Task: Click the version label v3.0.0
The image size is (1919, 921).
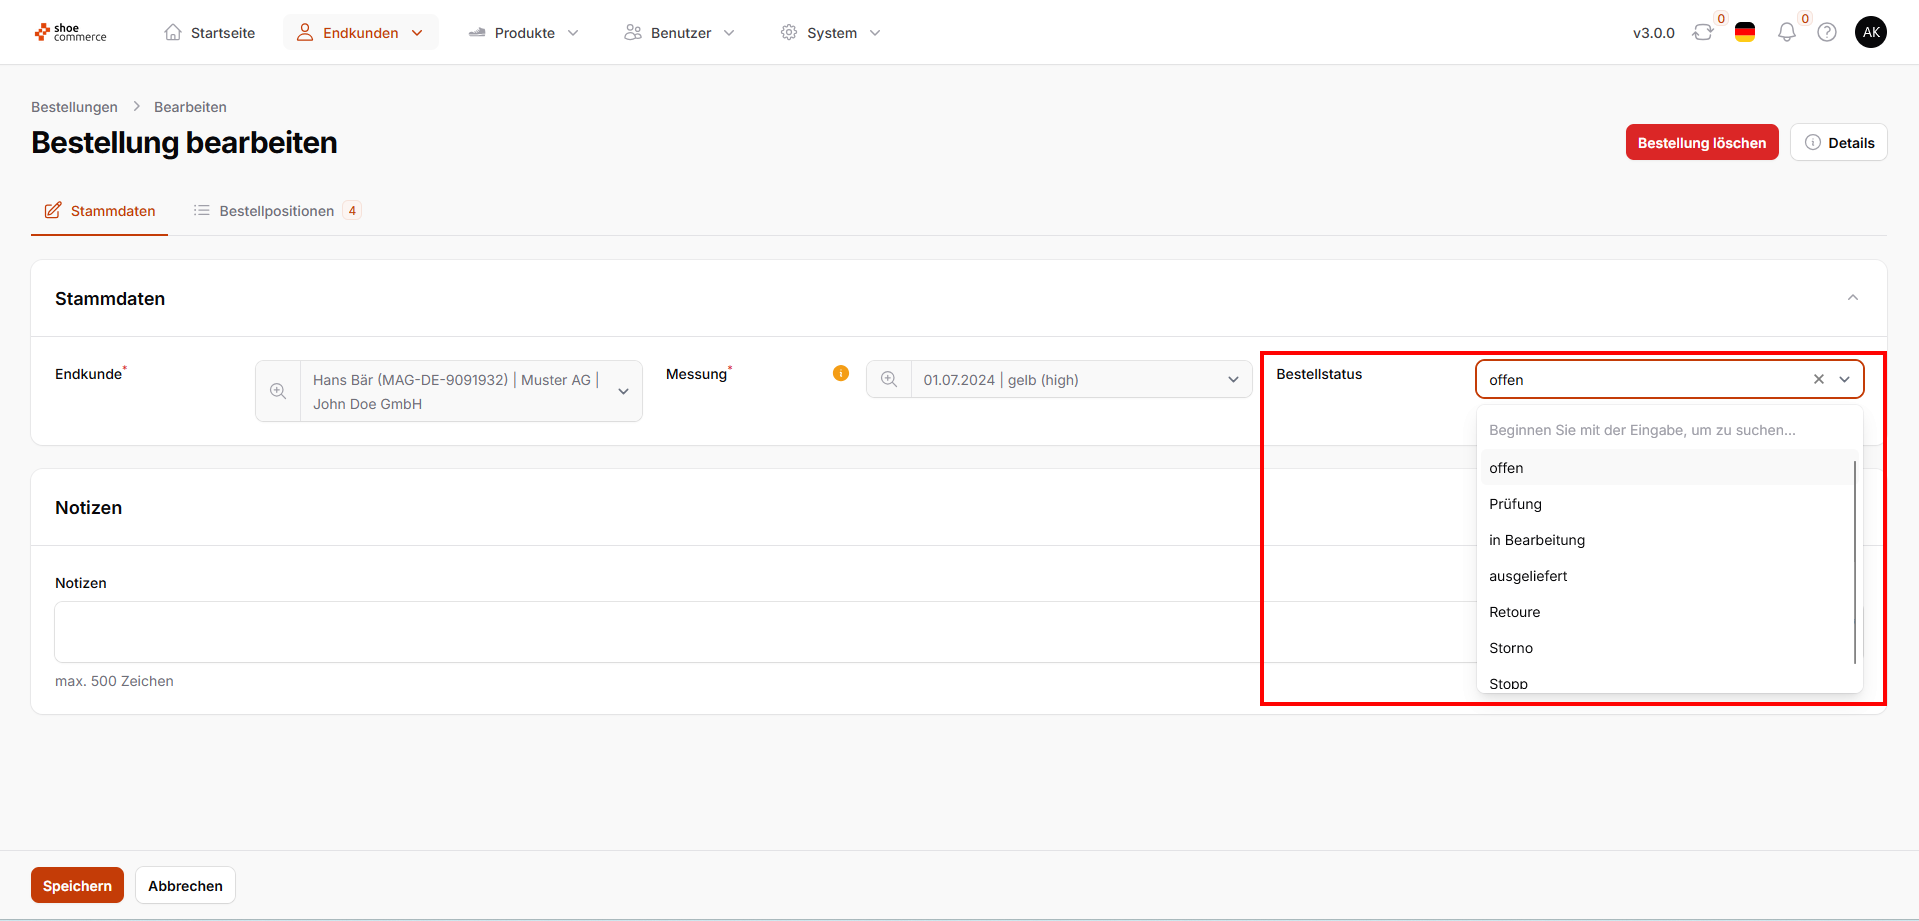Action: 1654,33
